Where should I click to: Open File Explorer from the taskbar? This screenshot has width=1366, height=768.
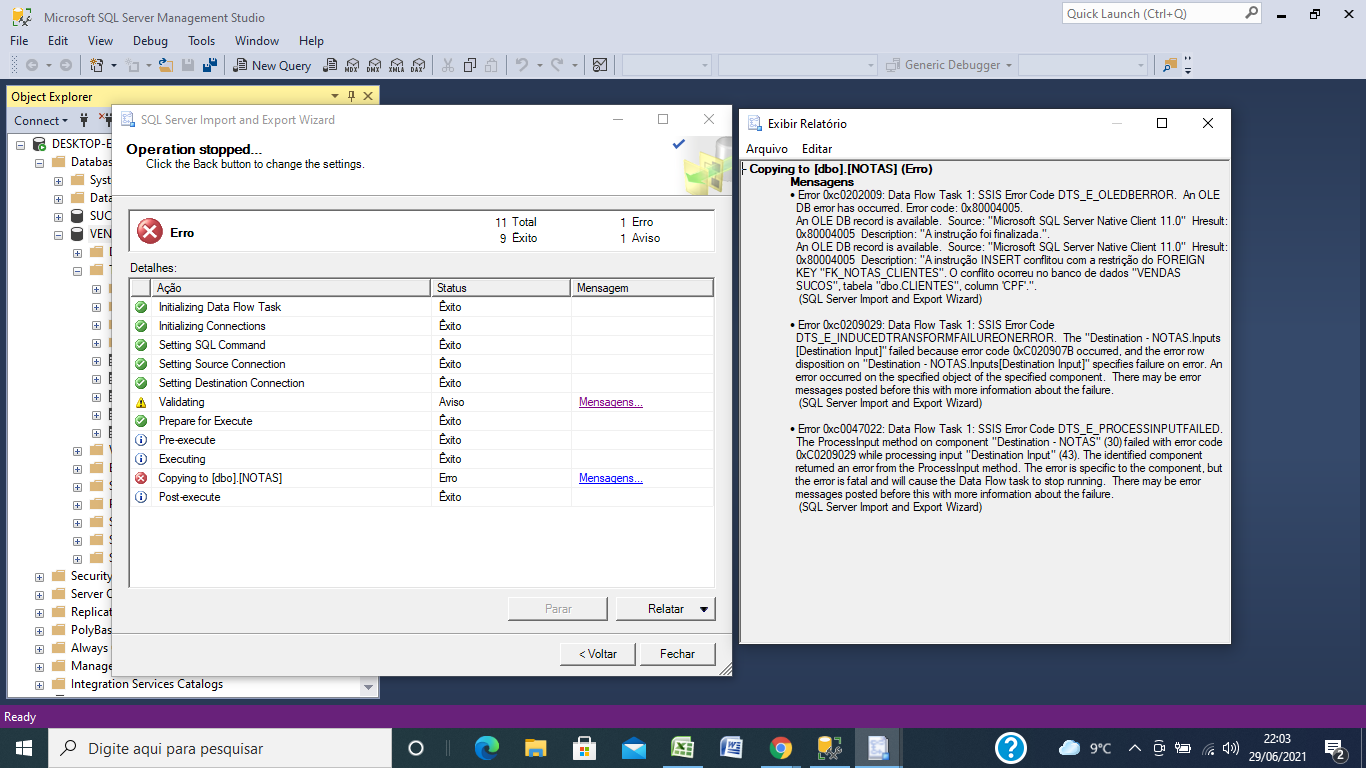[536, 748]
